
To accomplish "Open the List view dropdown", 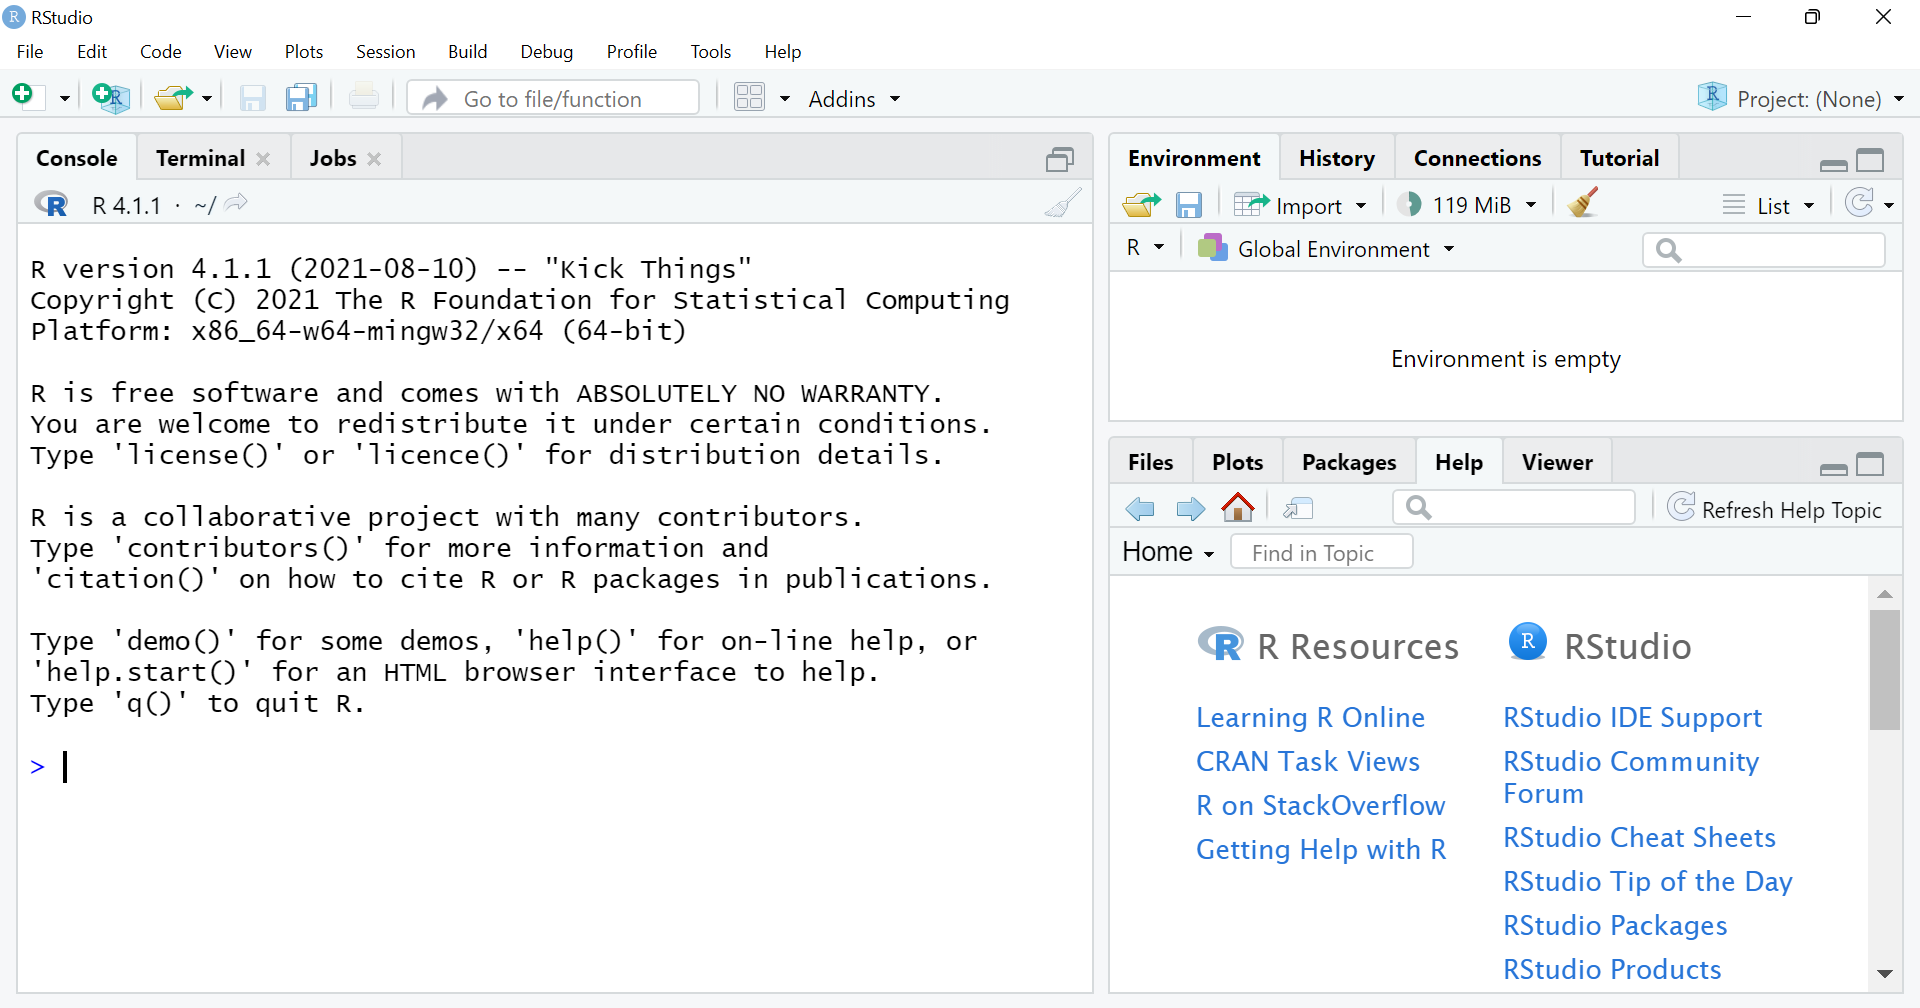I will click(x=1768, y=205).
